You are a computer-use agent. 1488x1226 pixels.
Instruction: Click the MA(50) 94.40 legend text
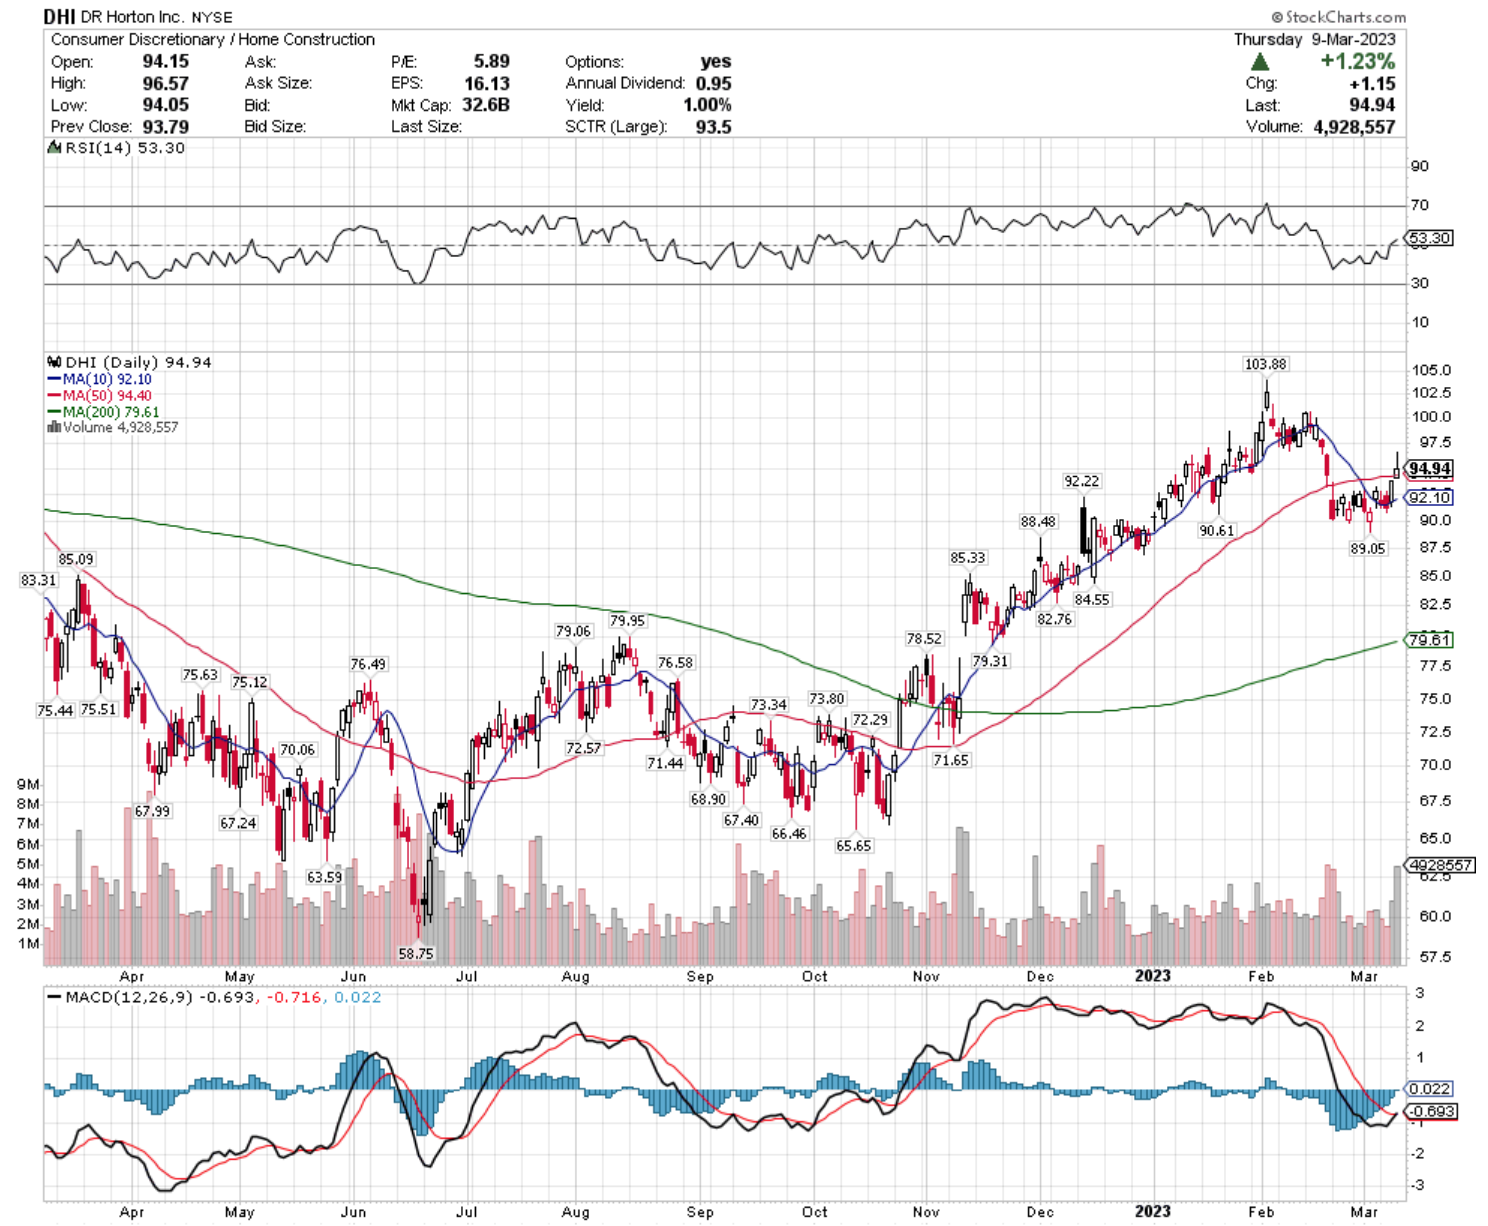click(x=107, y=396)
